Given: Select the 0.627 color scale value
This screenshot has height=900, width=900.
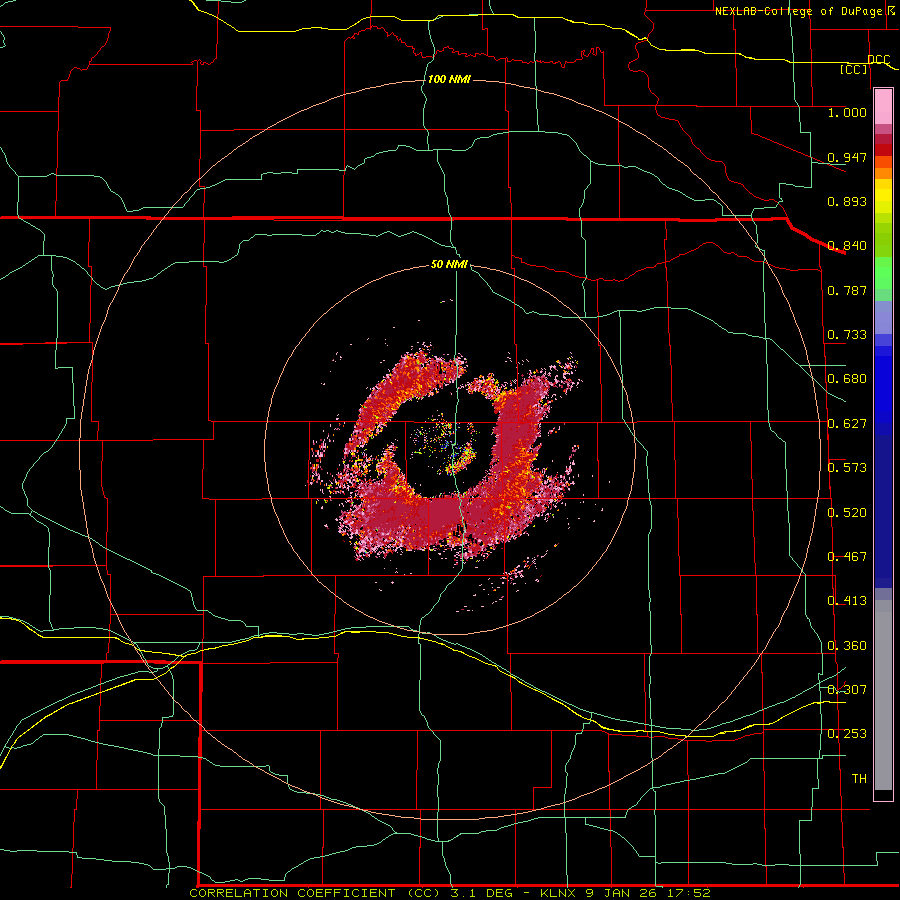Looking at the screenshot, I should (847, 424).
